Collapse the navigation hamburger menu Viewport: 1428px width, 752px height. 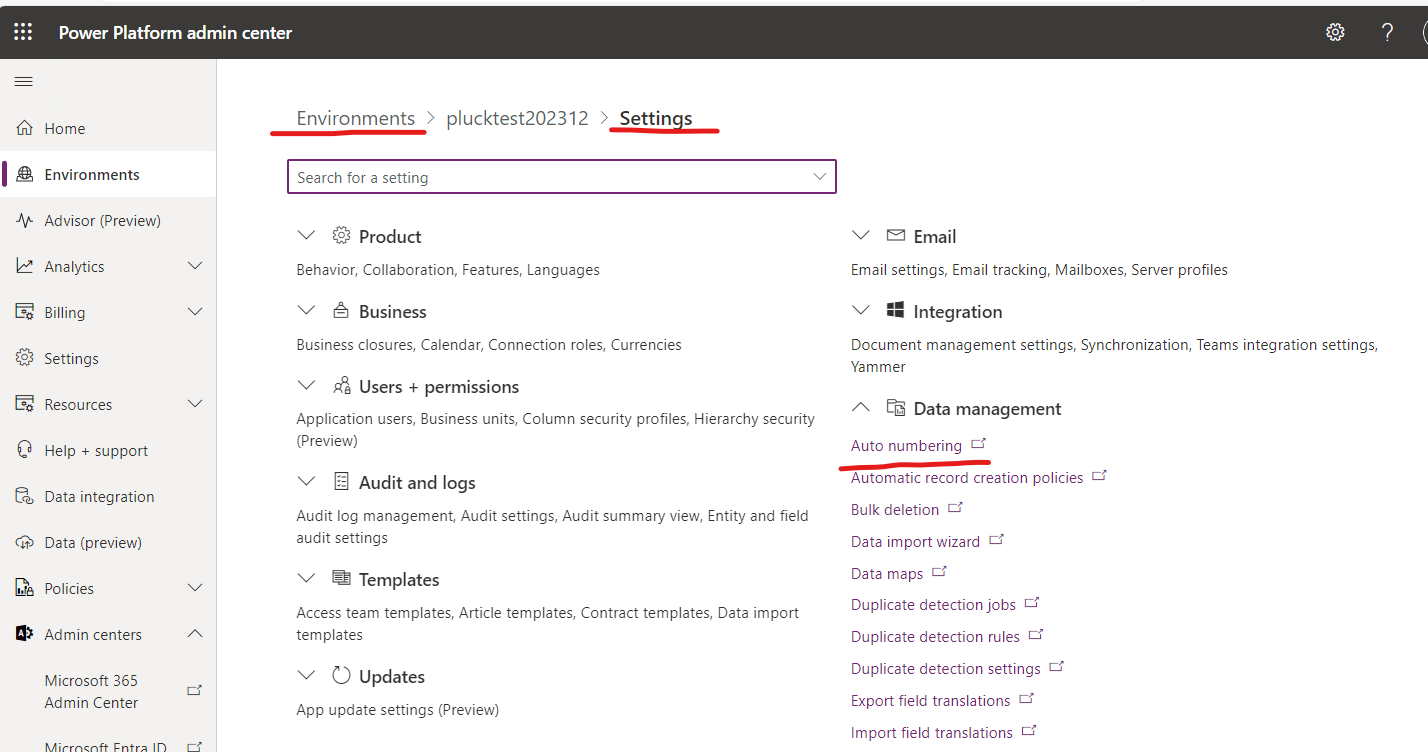tap(24, 82)
